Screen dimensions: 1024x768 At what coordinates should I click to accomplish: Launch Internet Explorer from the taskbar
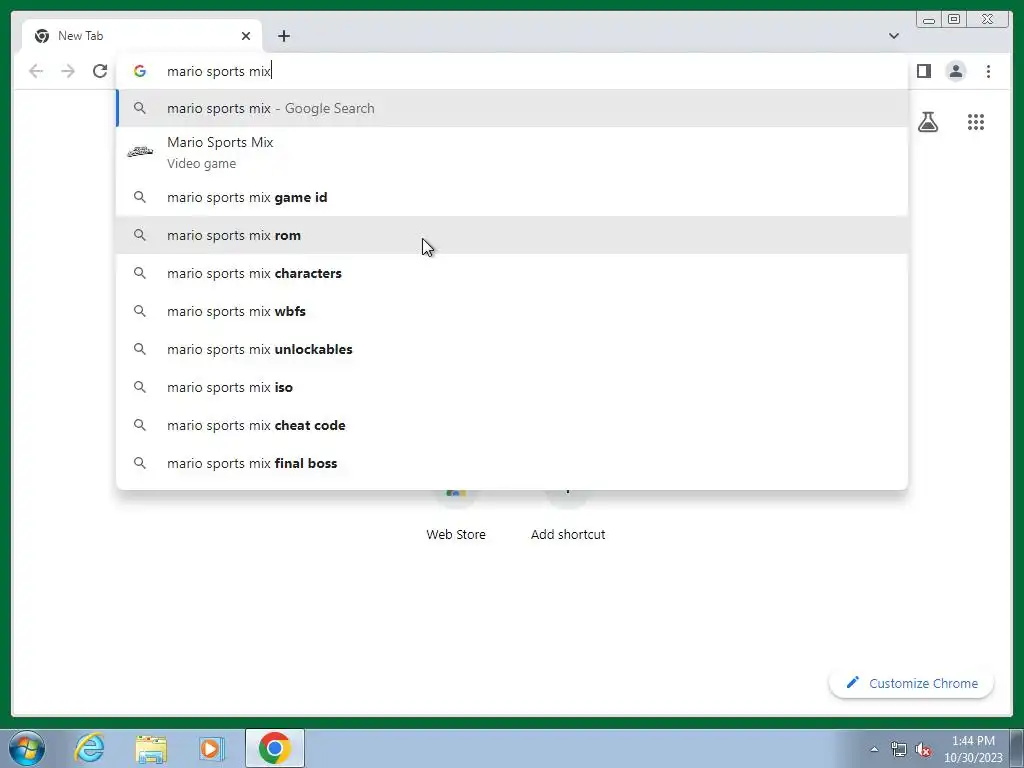click(89, 748)
